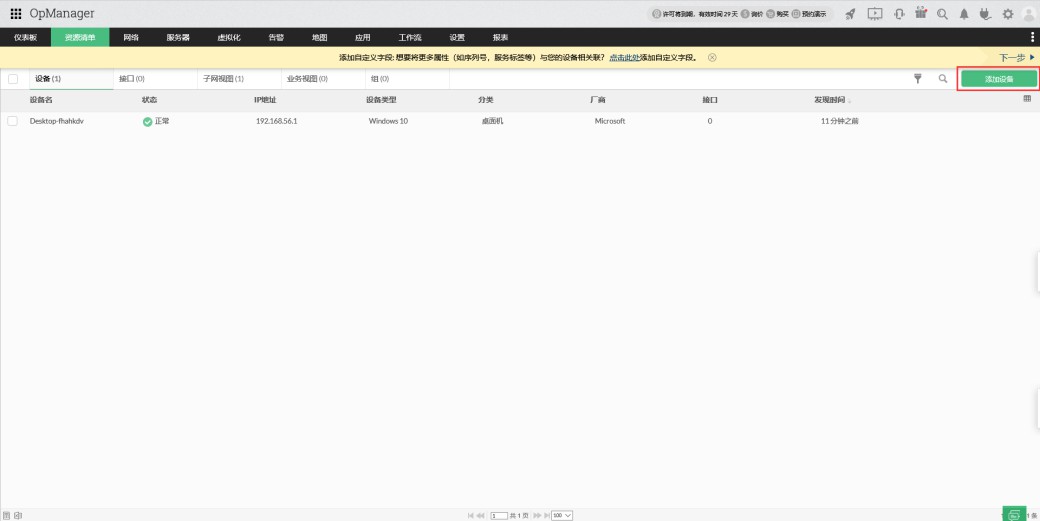Screen dimensions: 1040x521
Task: Click the 桌面机 category cell
Action: tap(492, 121)
